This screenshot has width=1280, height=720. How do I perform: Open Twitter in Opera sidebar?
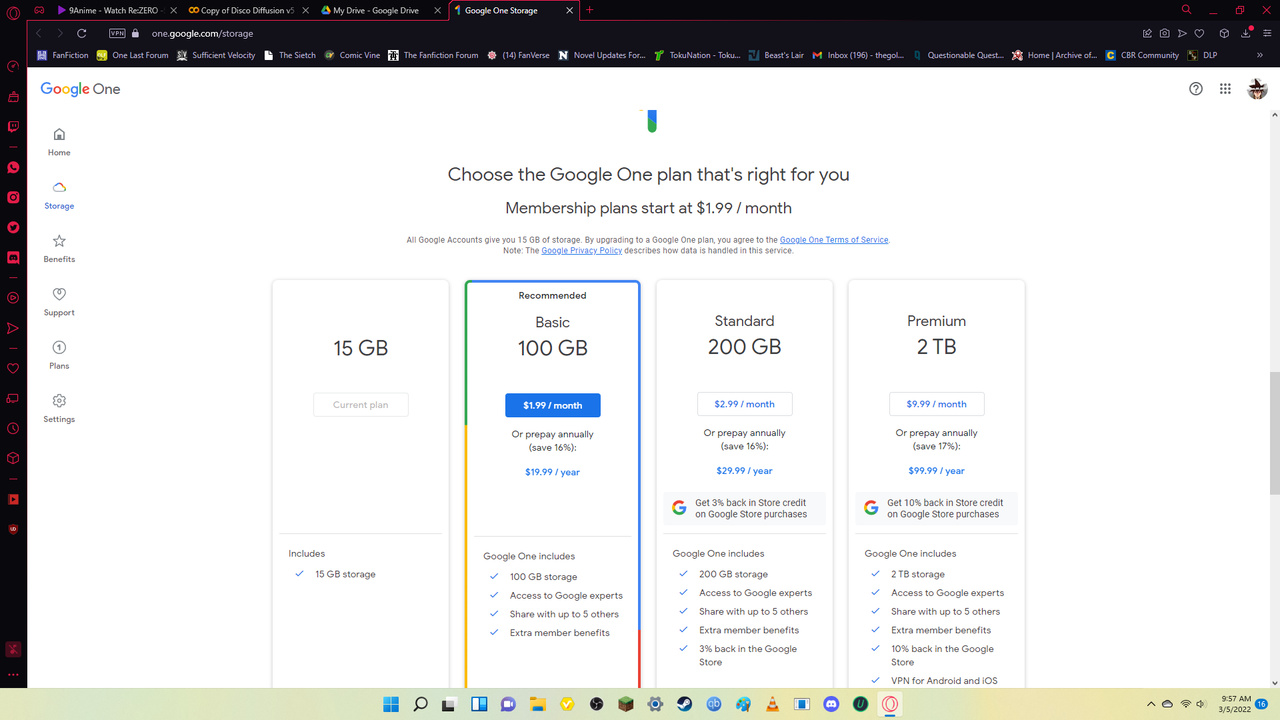click(x=13, y=227)
